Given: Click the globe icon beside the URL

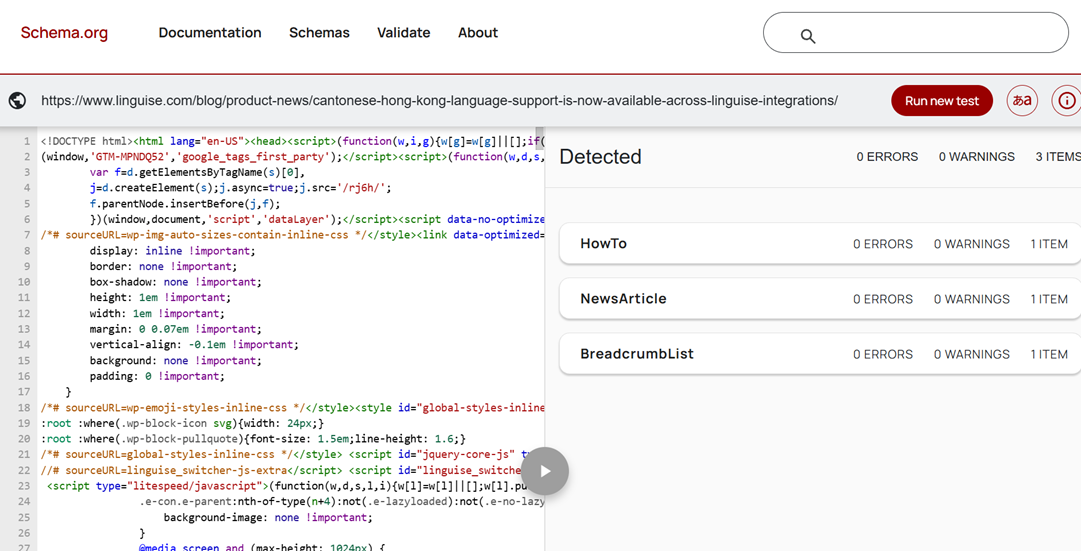Looking at the screenshot, I should tap(17, 101).
